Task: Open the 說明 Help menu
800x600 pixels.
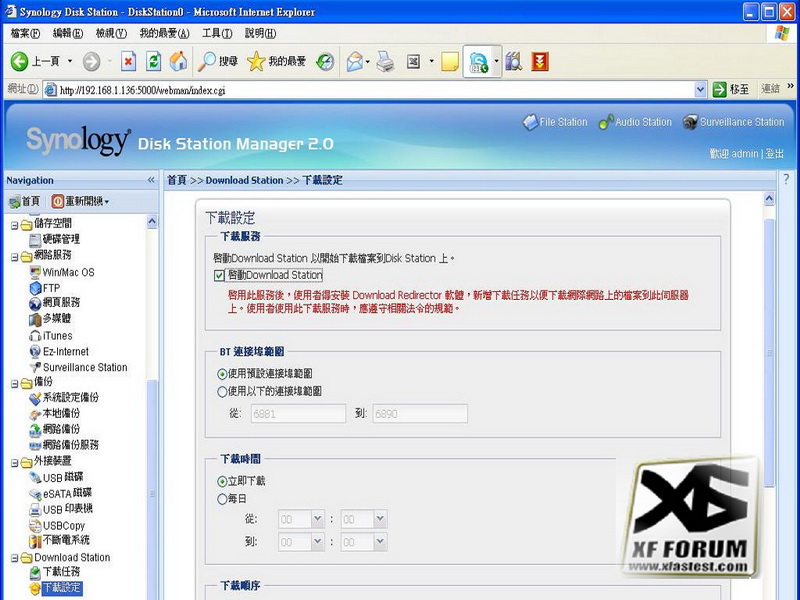Action: pos(260,34)
